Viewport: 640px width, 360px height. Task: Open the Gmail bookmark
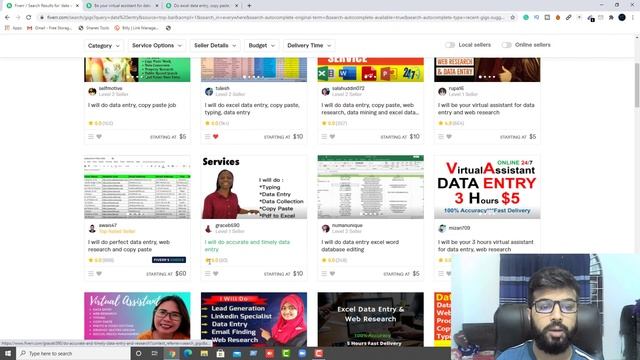click(x=49, y=28)
